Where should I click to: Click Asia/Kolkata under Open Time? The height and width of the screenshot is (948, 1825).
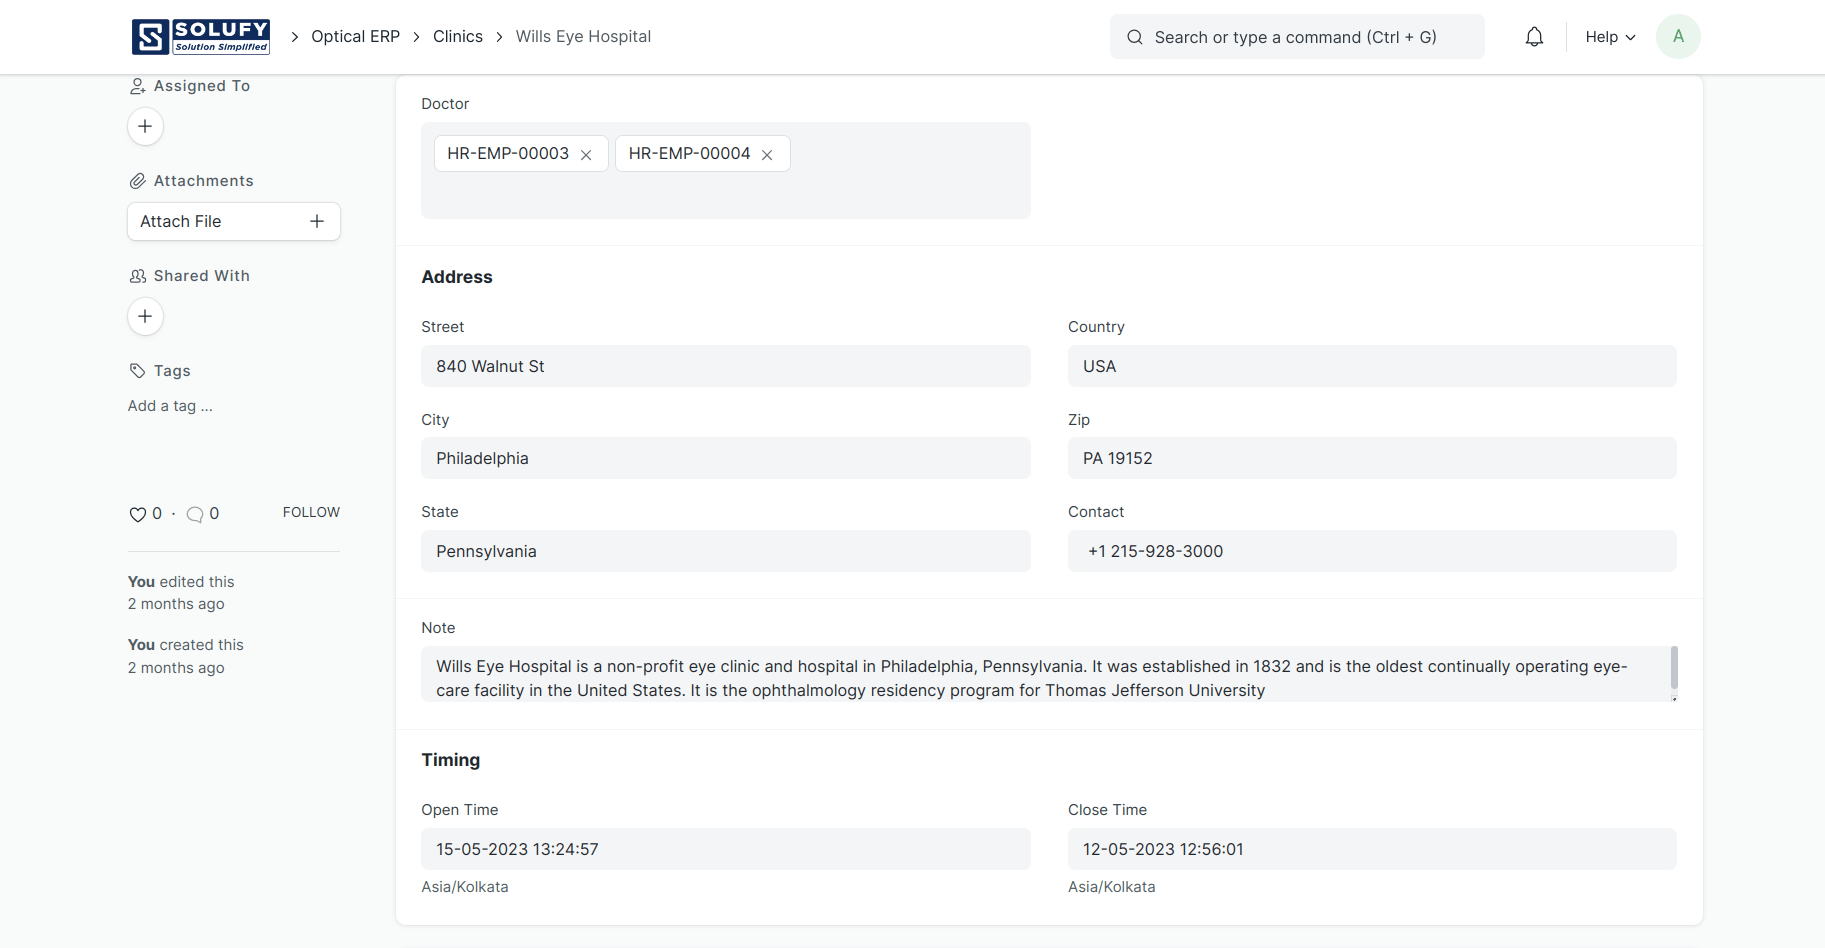coord(465,887)
